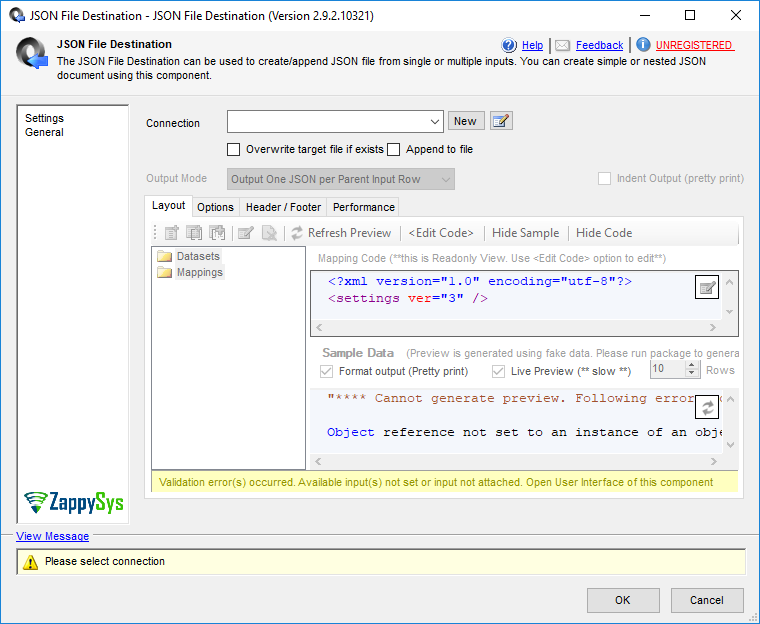760x624 pixels.
Task: Select the Mappings tree node
Action: 200,272
